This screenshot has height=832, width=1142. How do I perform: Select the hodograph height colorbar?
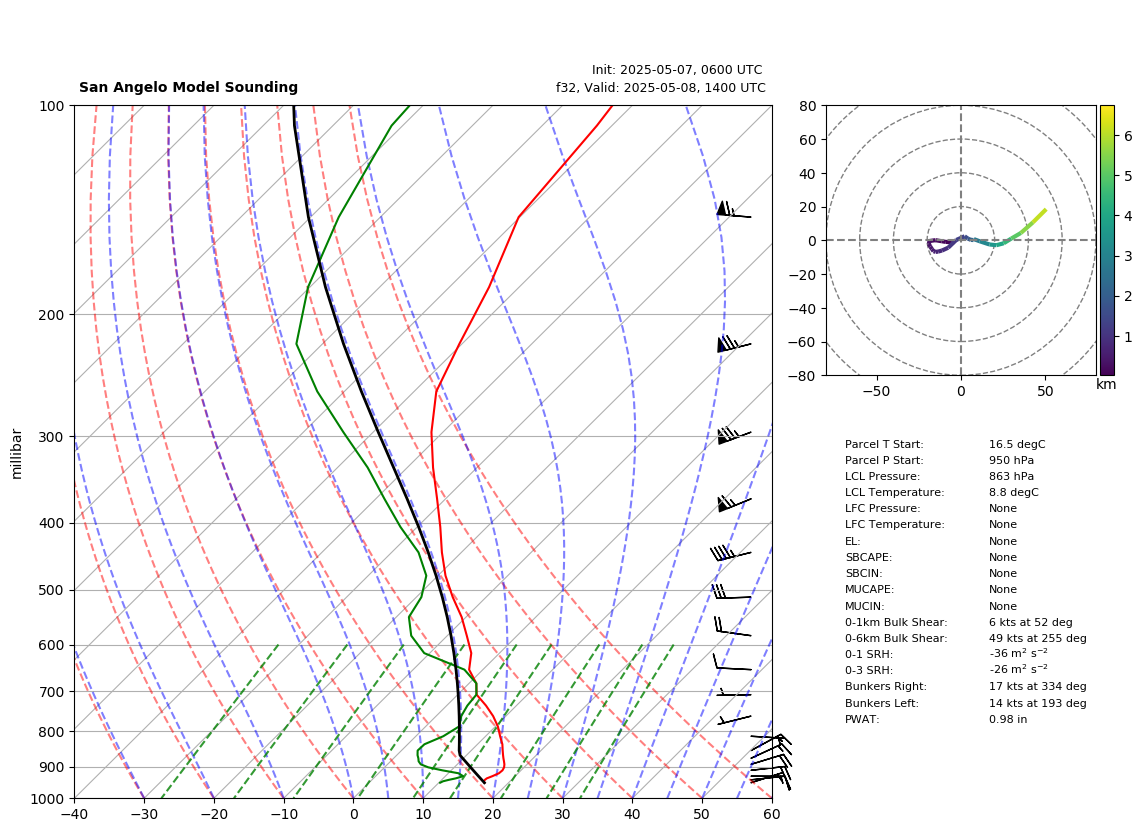click(x=1106, y=240)
